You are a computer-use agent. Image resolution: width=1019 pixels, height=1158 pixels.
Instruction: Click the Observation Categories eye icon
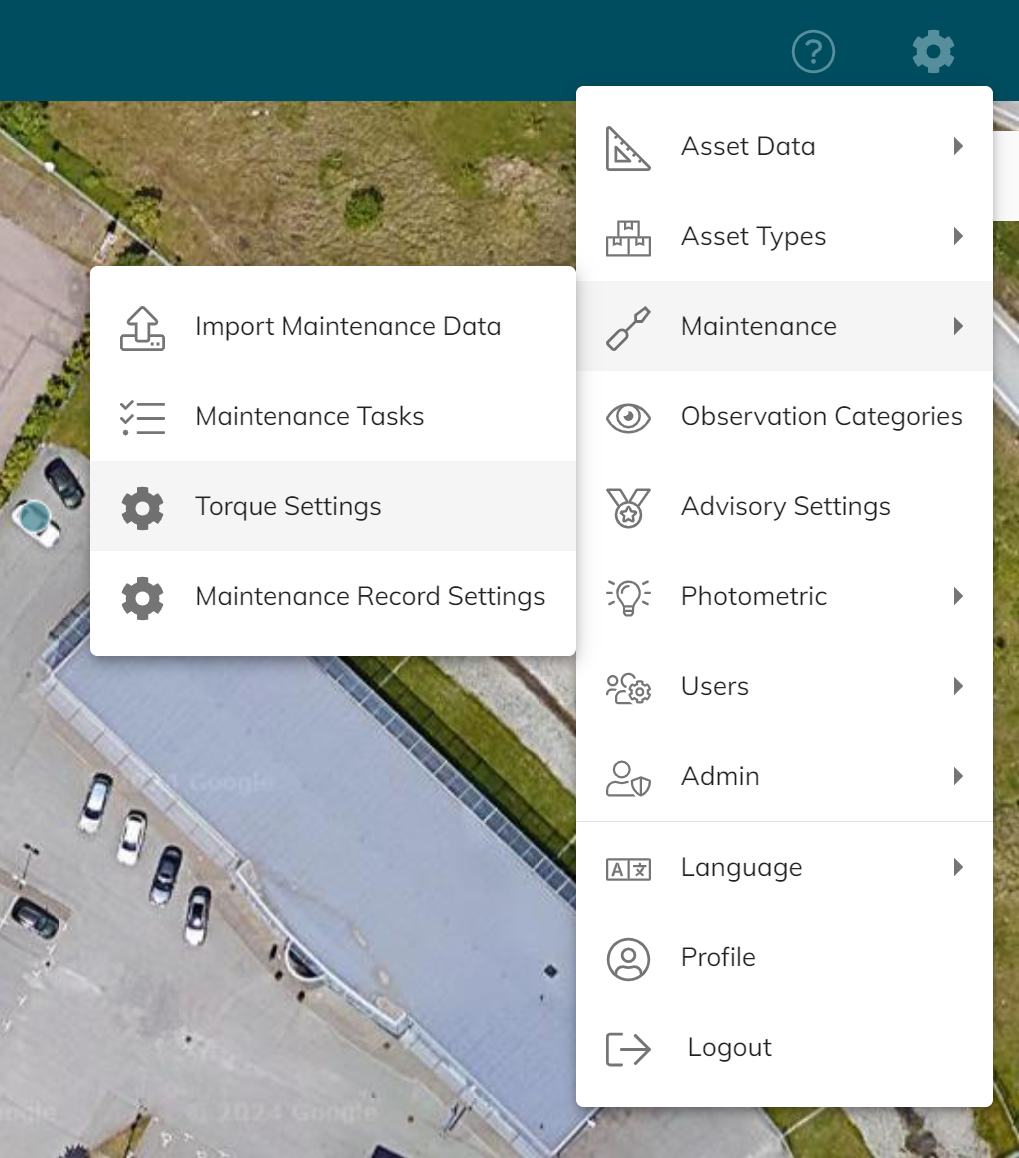pos(628,417)
